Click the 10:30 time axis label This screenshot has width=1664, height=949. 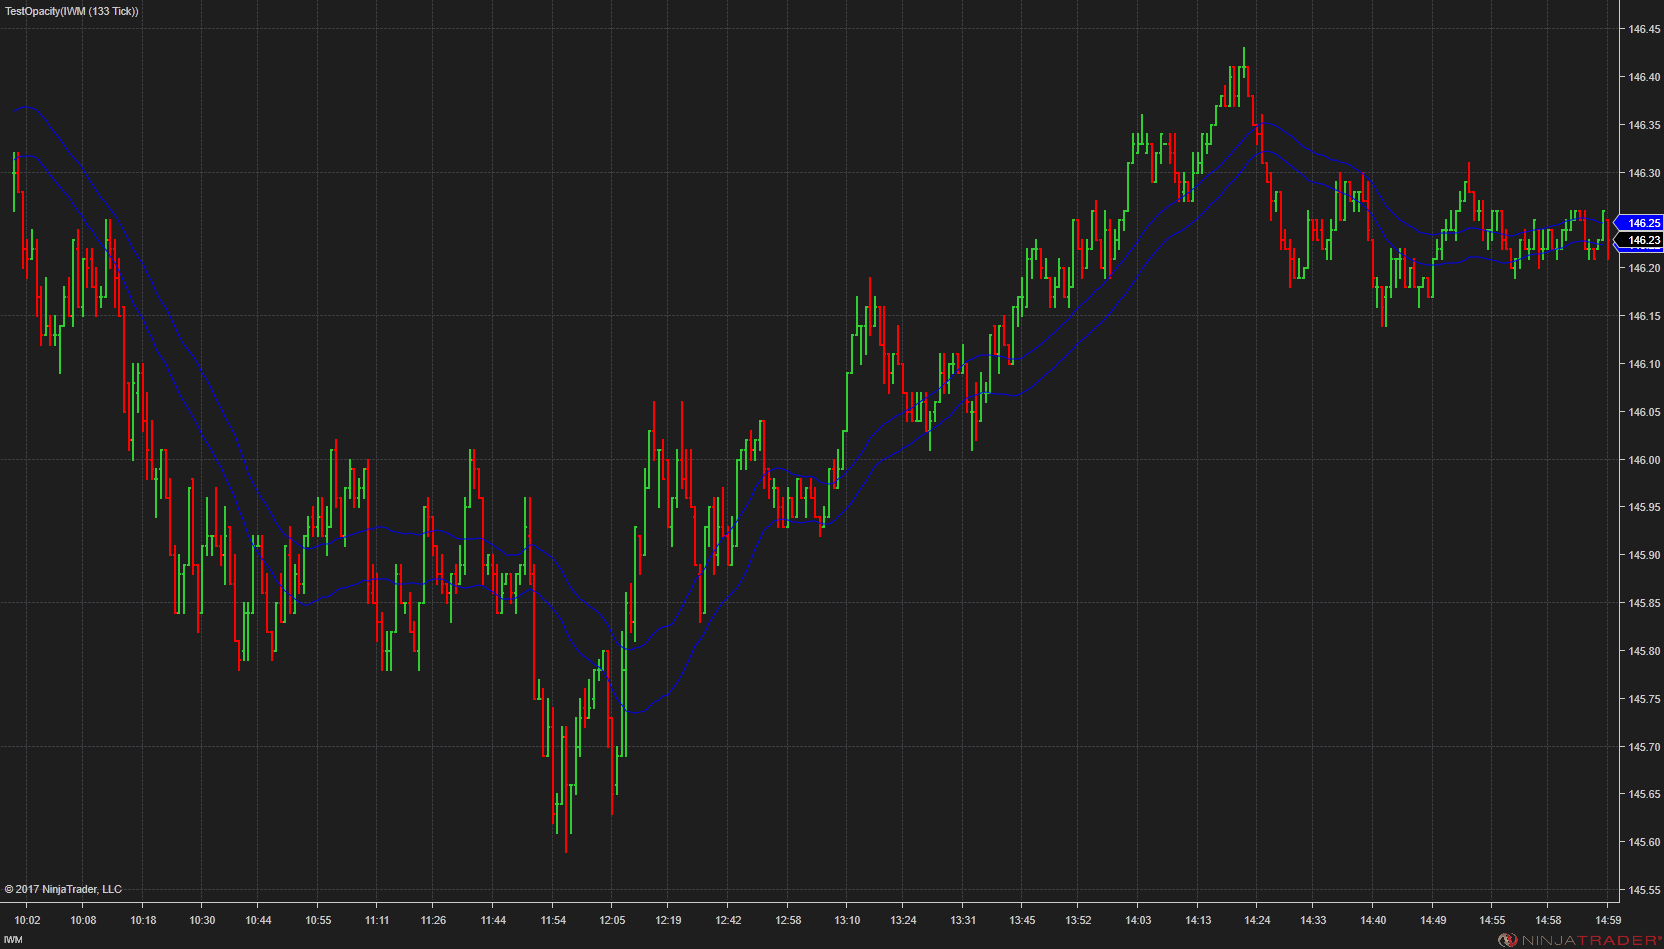pos(202,920)
